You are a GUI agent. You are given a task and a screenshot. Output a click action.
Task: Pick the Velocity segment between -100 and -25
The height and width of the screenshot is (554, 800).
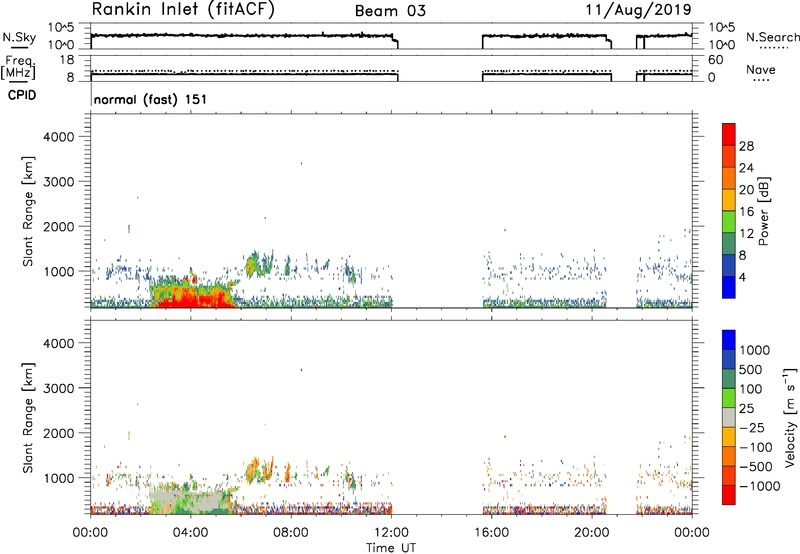click(x=729, y=437)
